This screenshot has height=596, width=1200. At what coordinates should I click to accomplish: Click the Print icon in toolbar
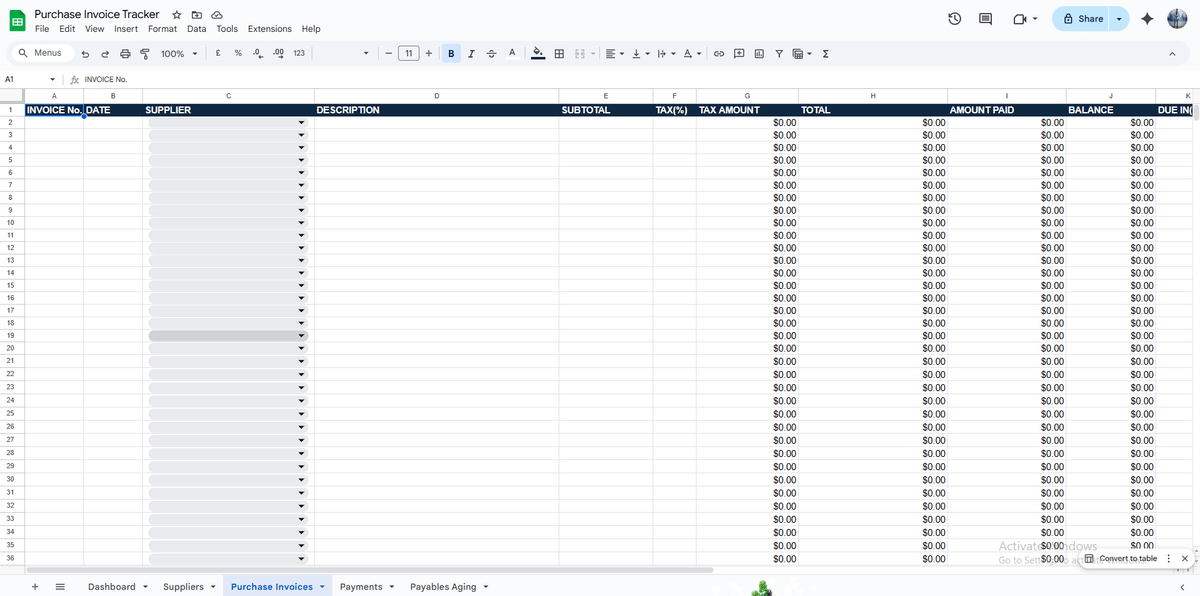[x=125, y=54]
